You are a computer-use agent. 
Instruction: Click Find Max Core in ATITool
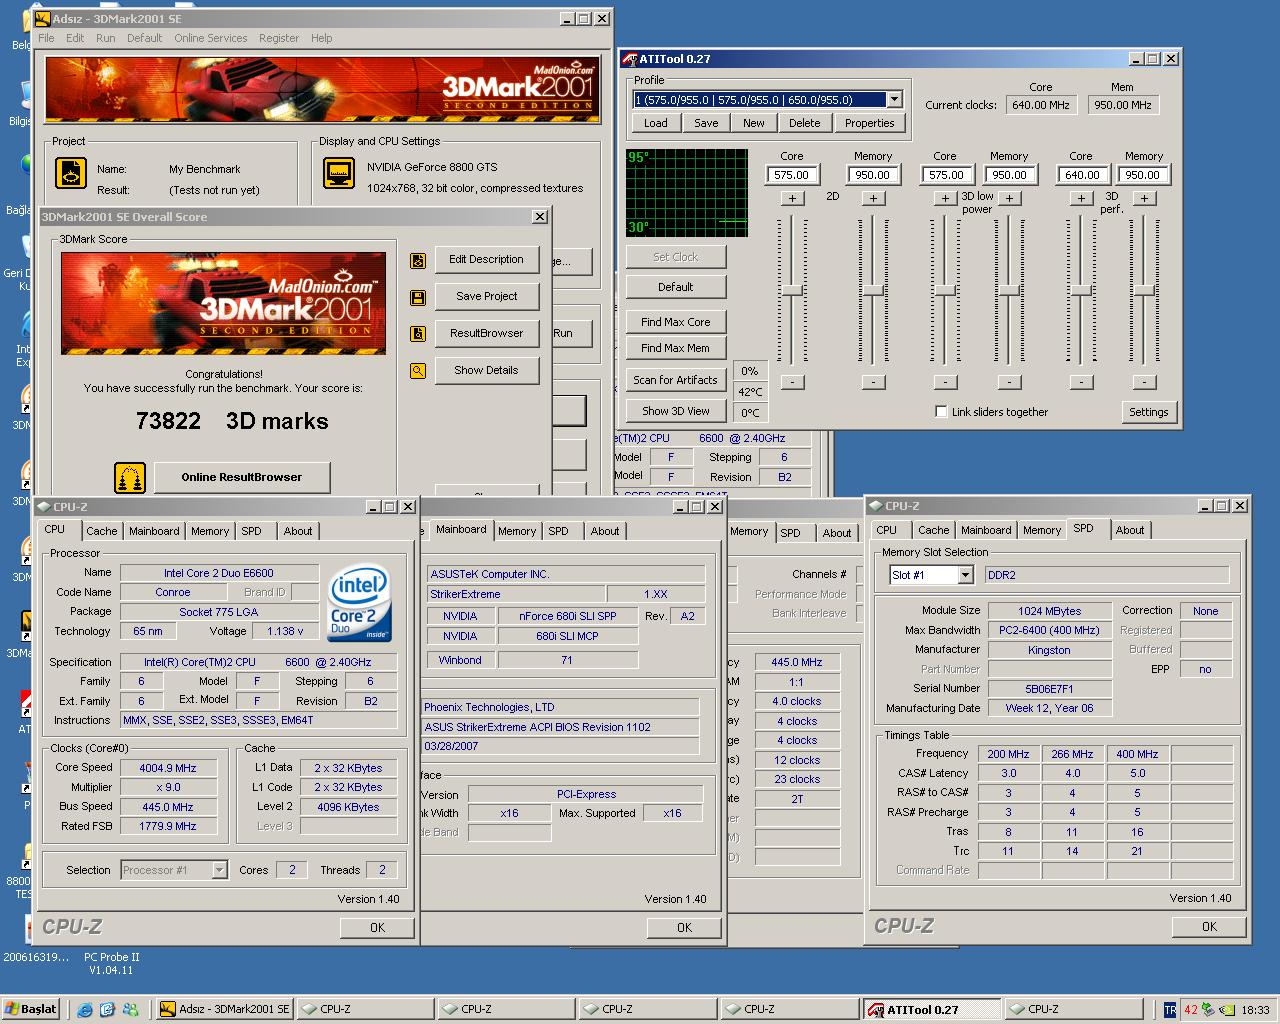[x=676, y=322]
